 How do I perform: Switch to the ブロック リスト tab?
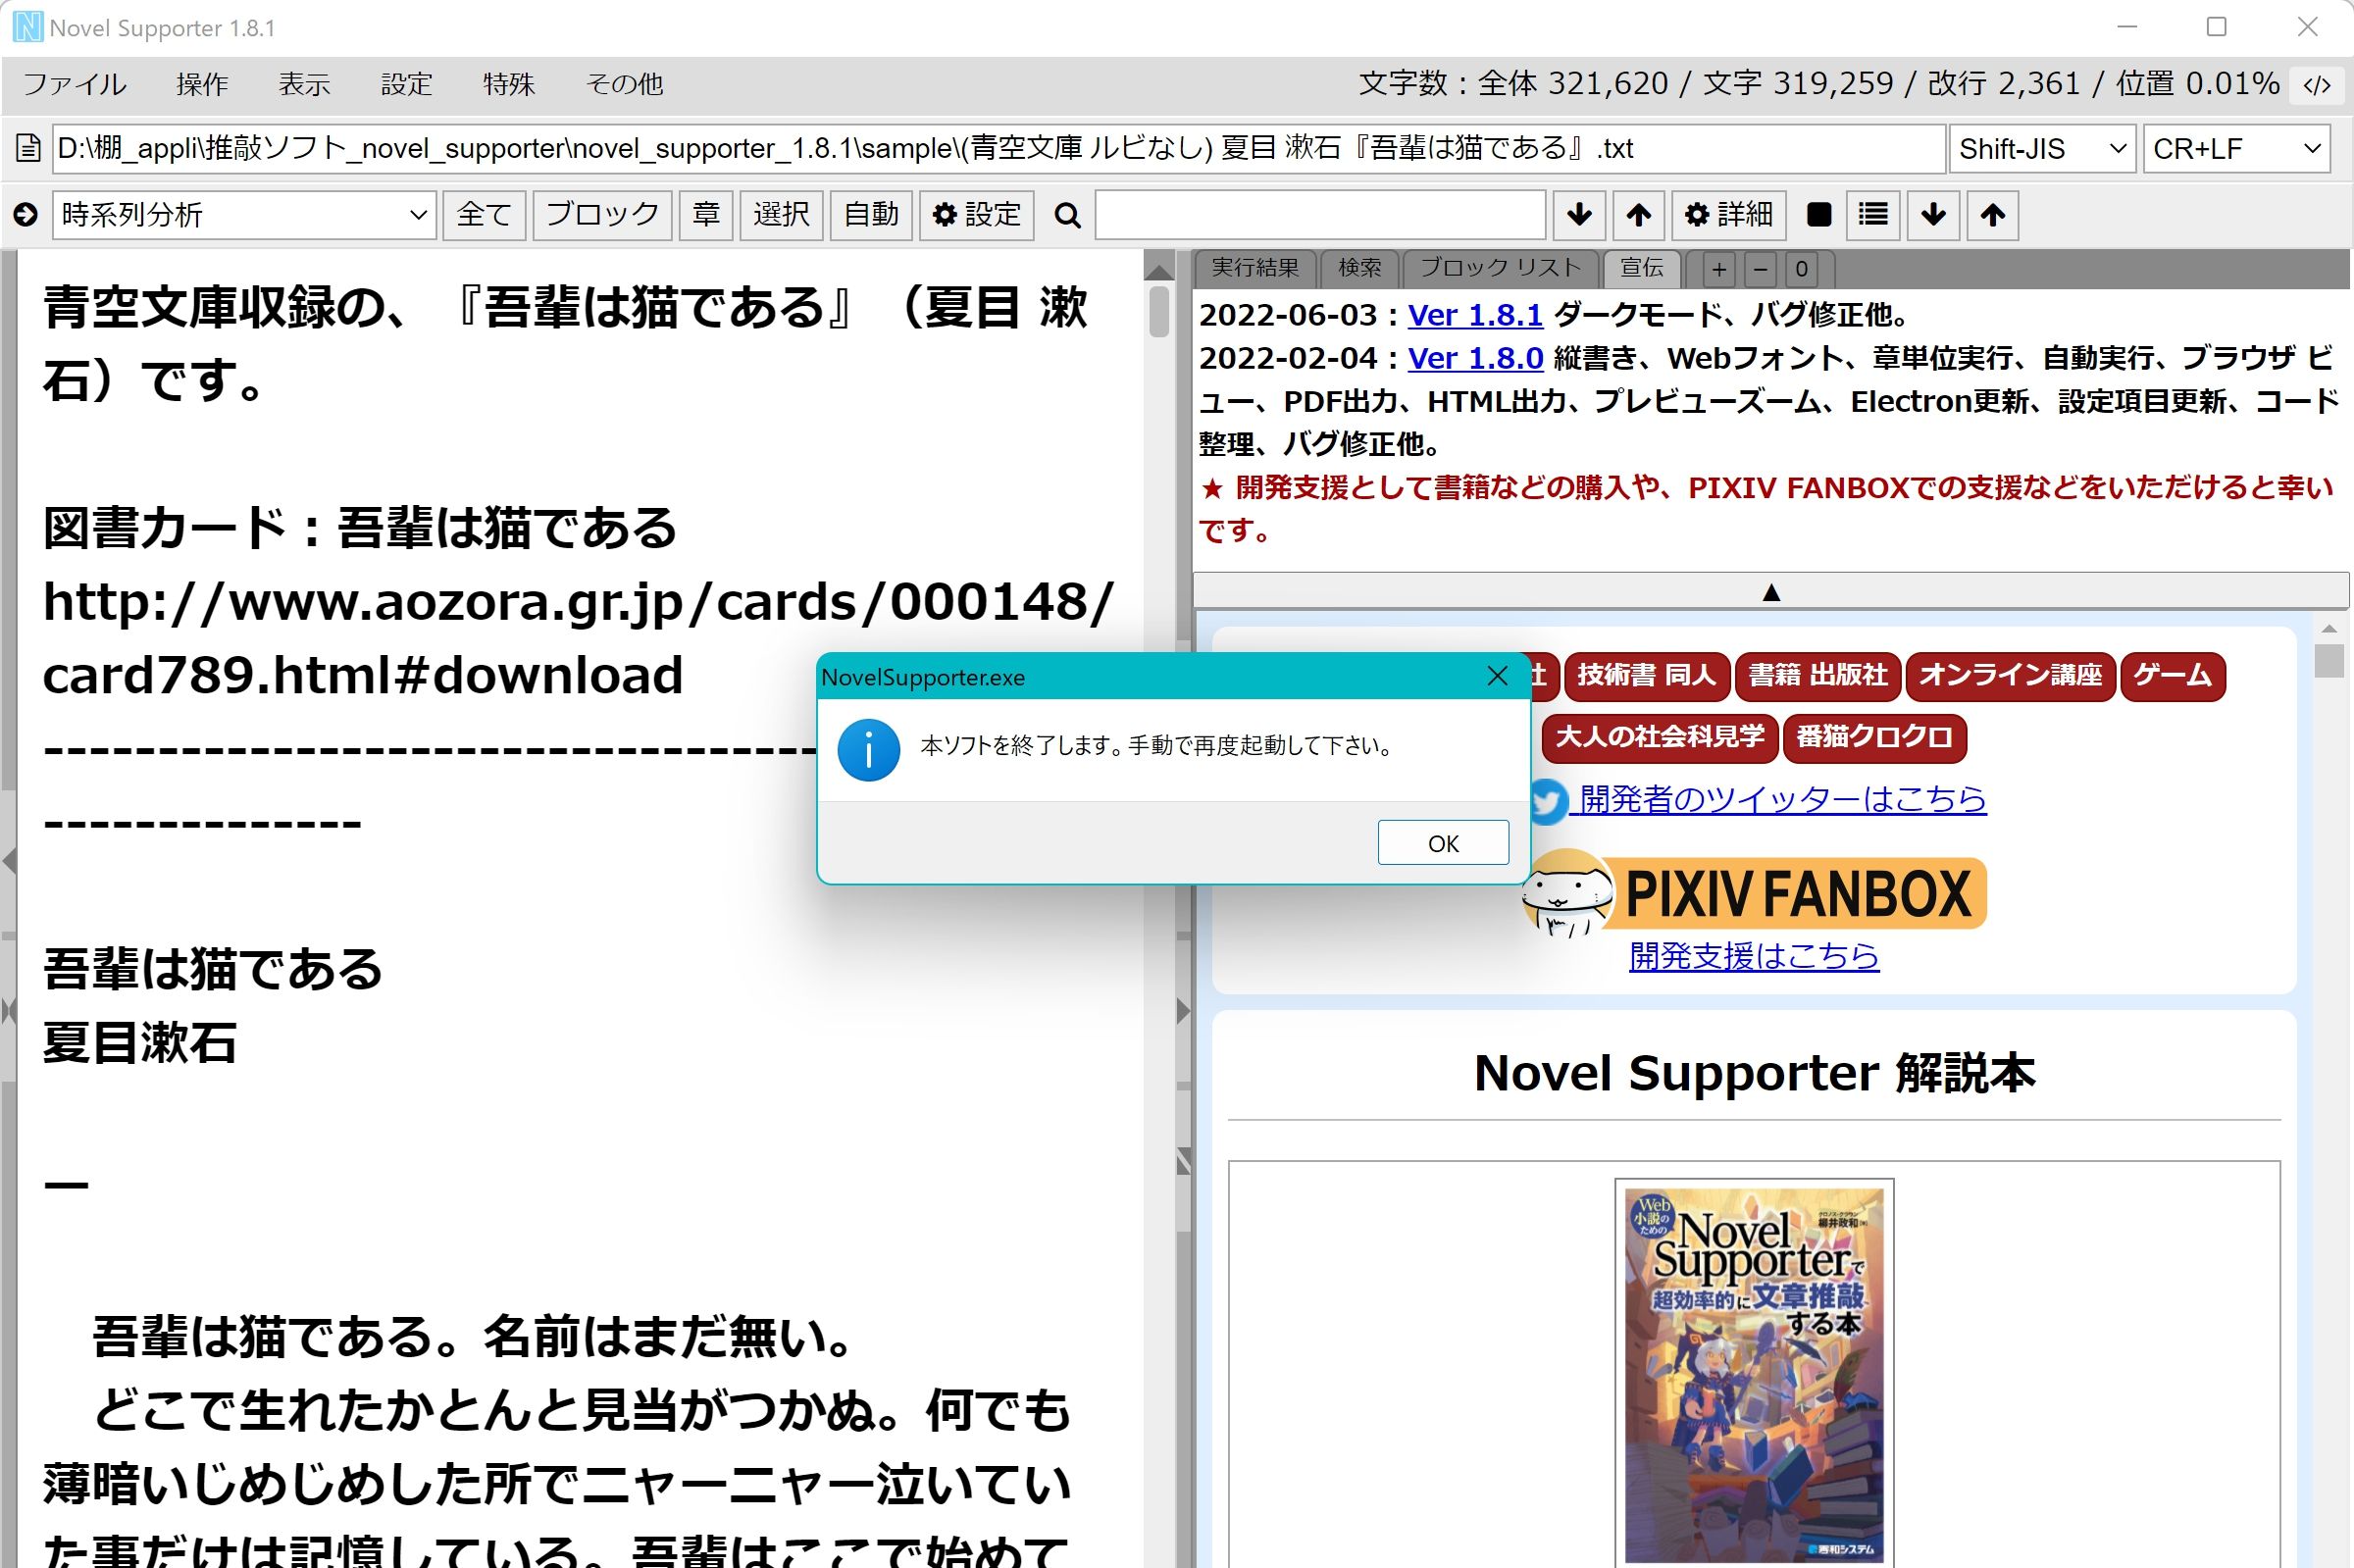click(x=1500, y=268)
